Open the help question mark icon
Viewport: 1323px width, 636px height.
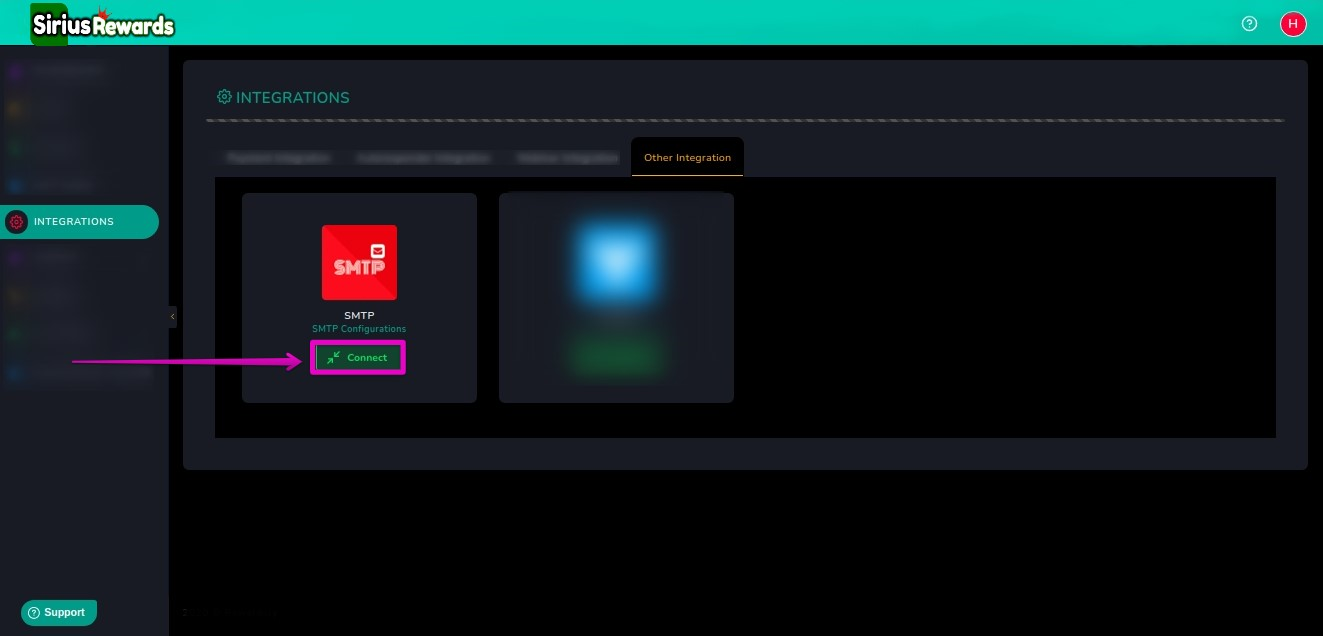click(1249, 24)
